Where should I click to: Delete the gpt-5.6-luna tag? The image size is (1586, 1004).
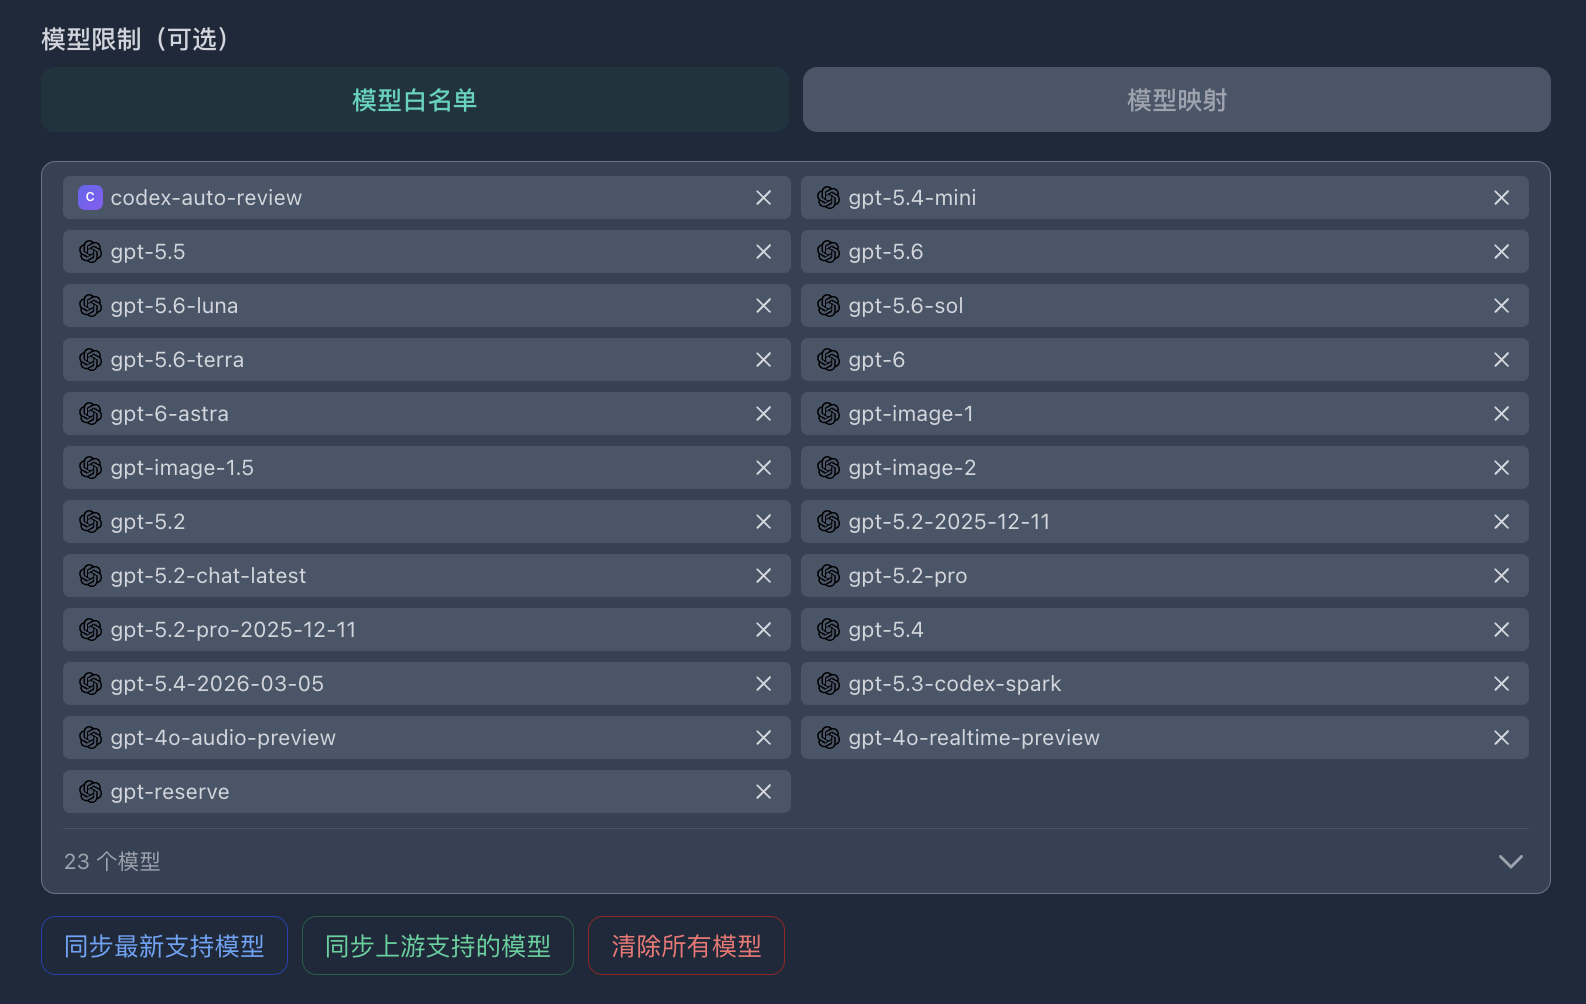pos(763,306)
